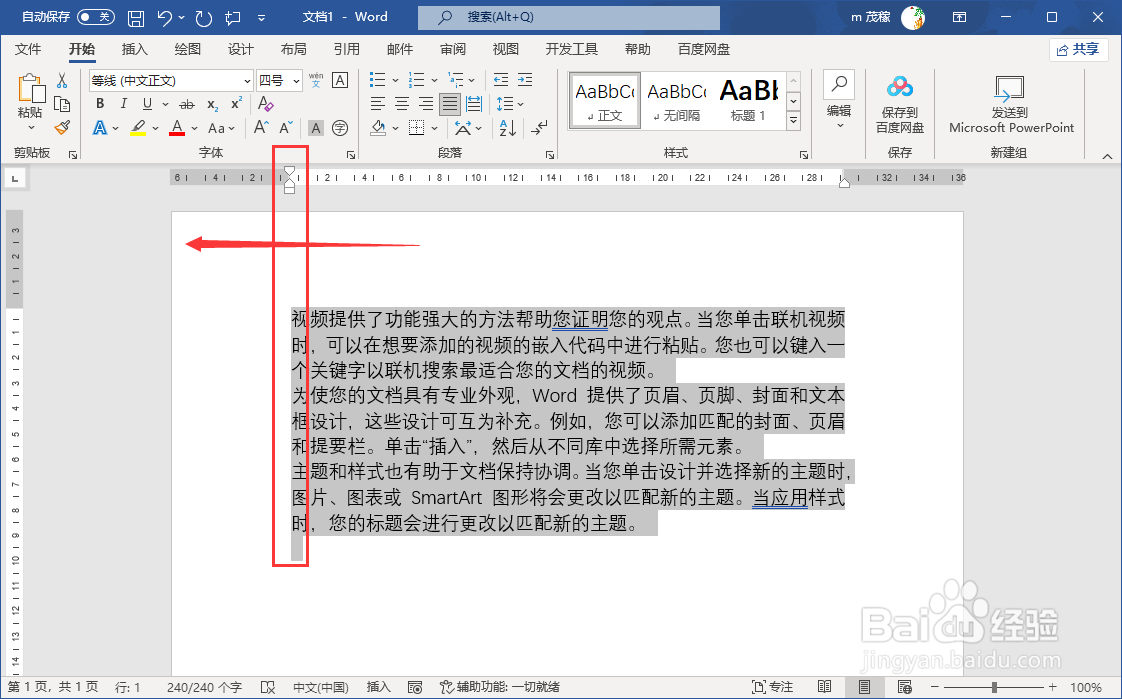Click the 专注 focus mode icon
This screenshot has width=1122, height=699.
pos(773,687)
